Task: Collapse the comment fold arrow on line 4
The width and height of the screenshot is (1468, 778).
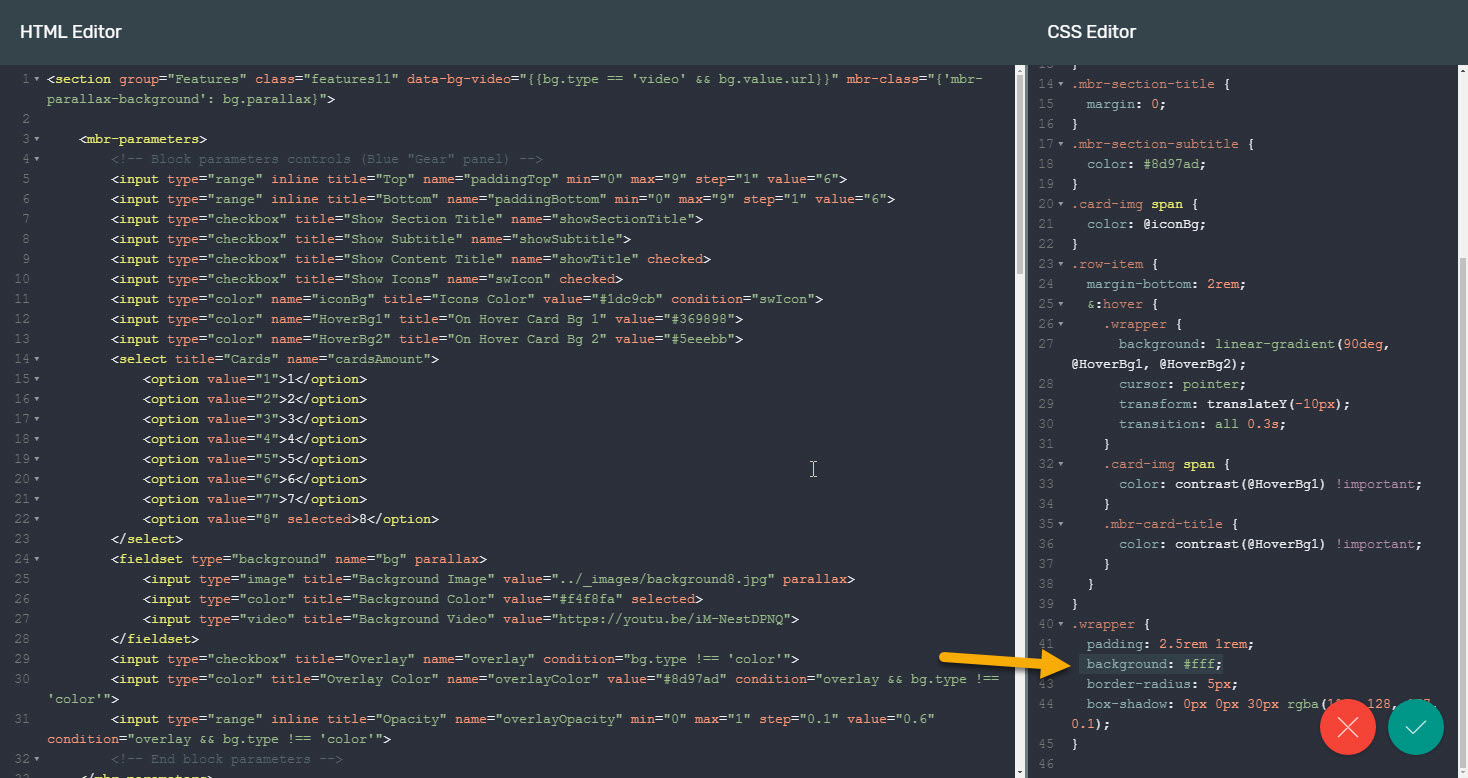Action: pyautogui.click(x=37, y=159)
